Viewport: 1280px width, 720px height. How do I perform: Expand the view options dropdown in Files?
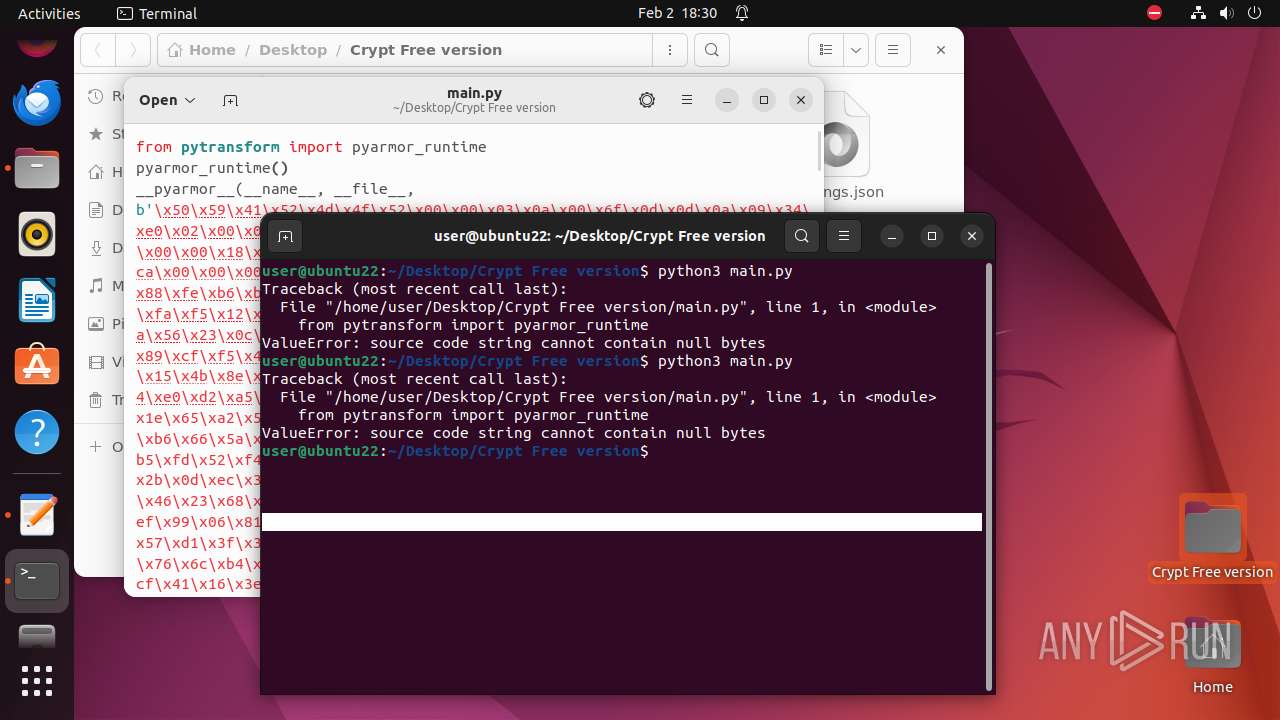pyautogui.click(x=855, y=50)
